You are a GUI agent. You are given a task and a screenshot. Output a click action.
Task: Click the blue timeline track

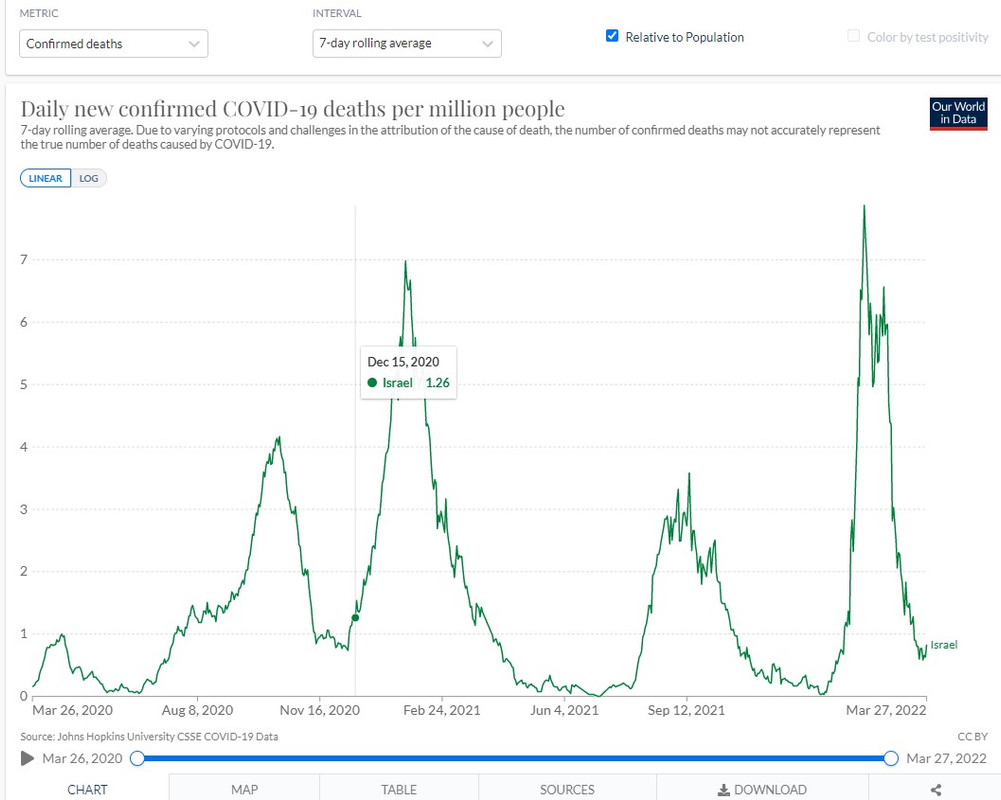tap(514, 758)
